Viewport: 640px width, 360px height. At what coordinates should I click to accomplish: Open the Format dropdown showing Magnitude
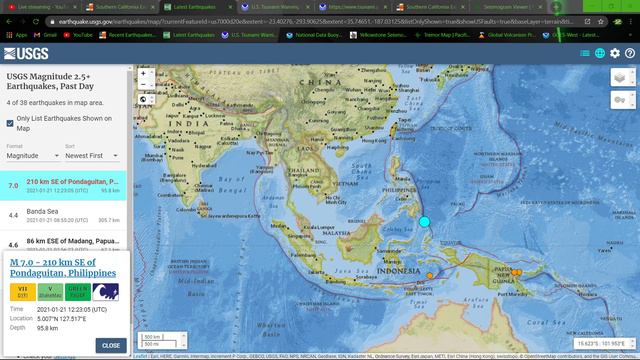[x=33, y=156]
